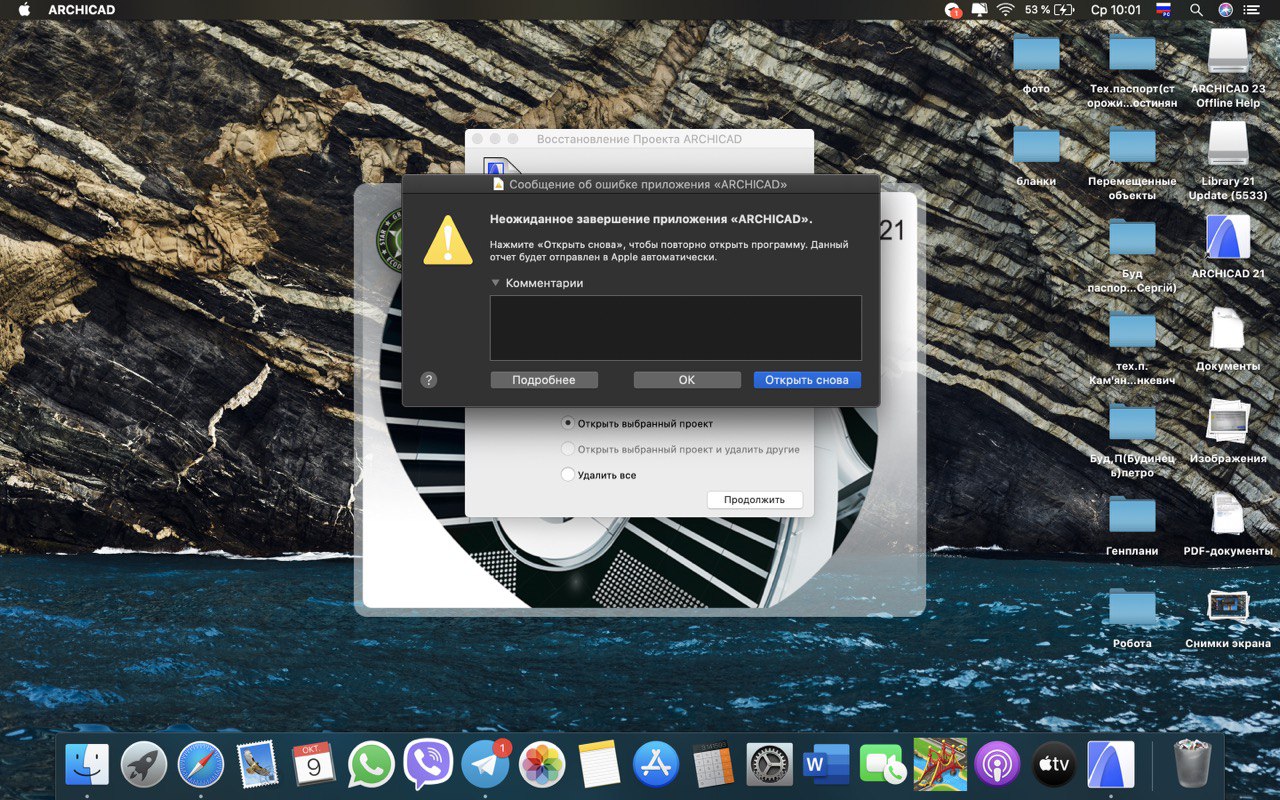Collapse the "Комментарии" disclosure triangle
The width and height of the screenshot is (1280, 800).
[x=495, y=283]
